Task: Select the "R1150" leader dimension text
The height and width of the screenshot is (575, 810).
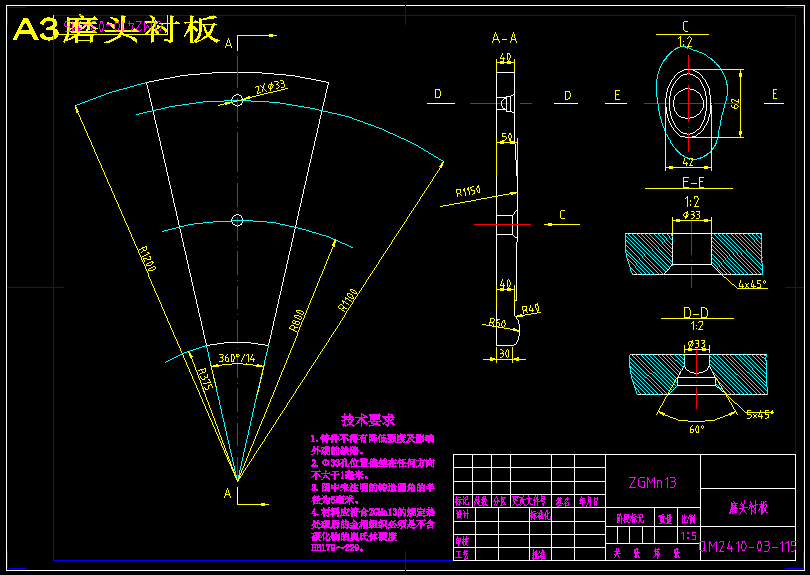Action: point(468,191)
